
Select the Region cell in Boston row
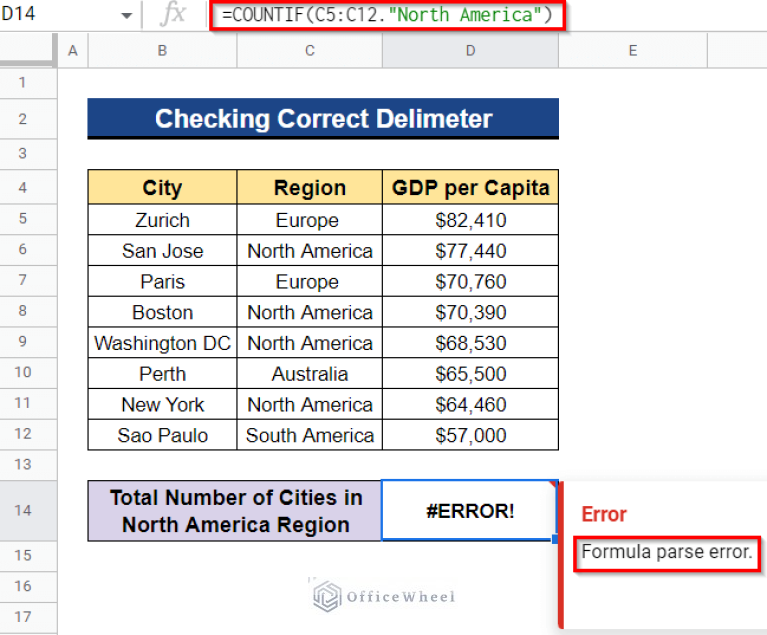pyautogui.click(x=310, y=312)
